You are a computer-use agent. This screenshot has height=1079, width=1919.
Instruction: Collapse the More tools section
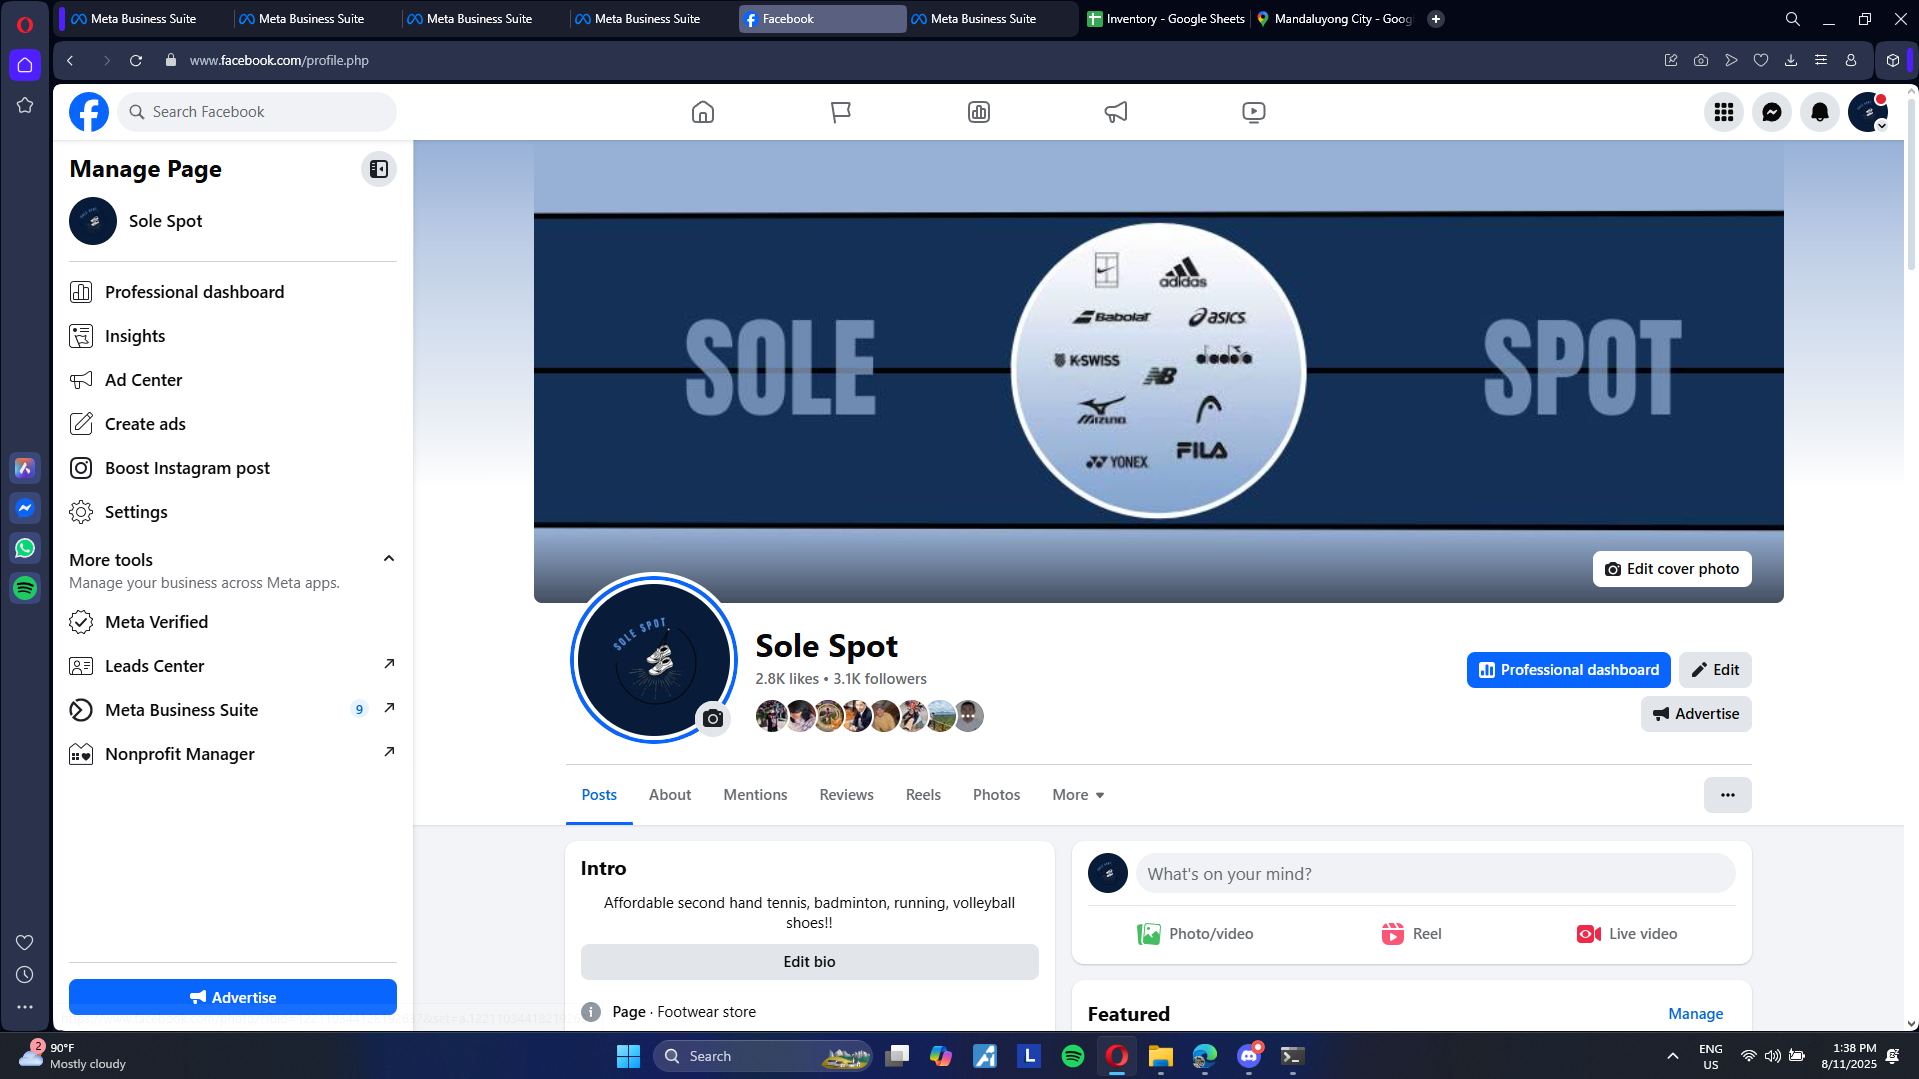click(x=389, y=559)
